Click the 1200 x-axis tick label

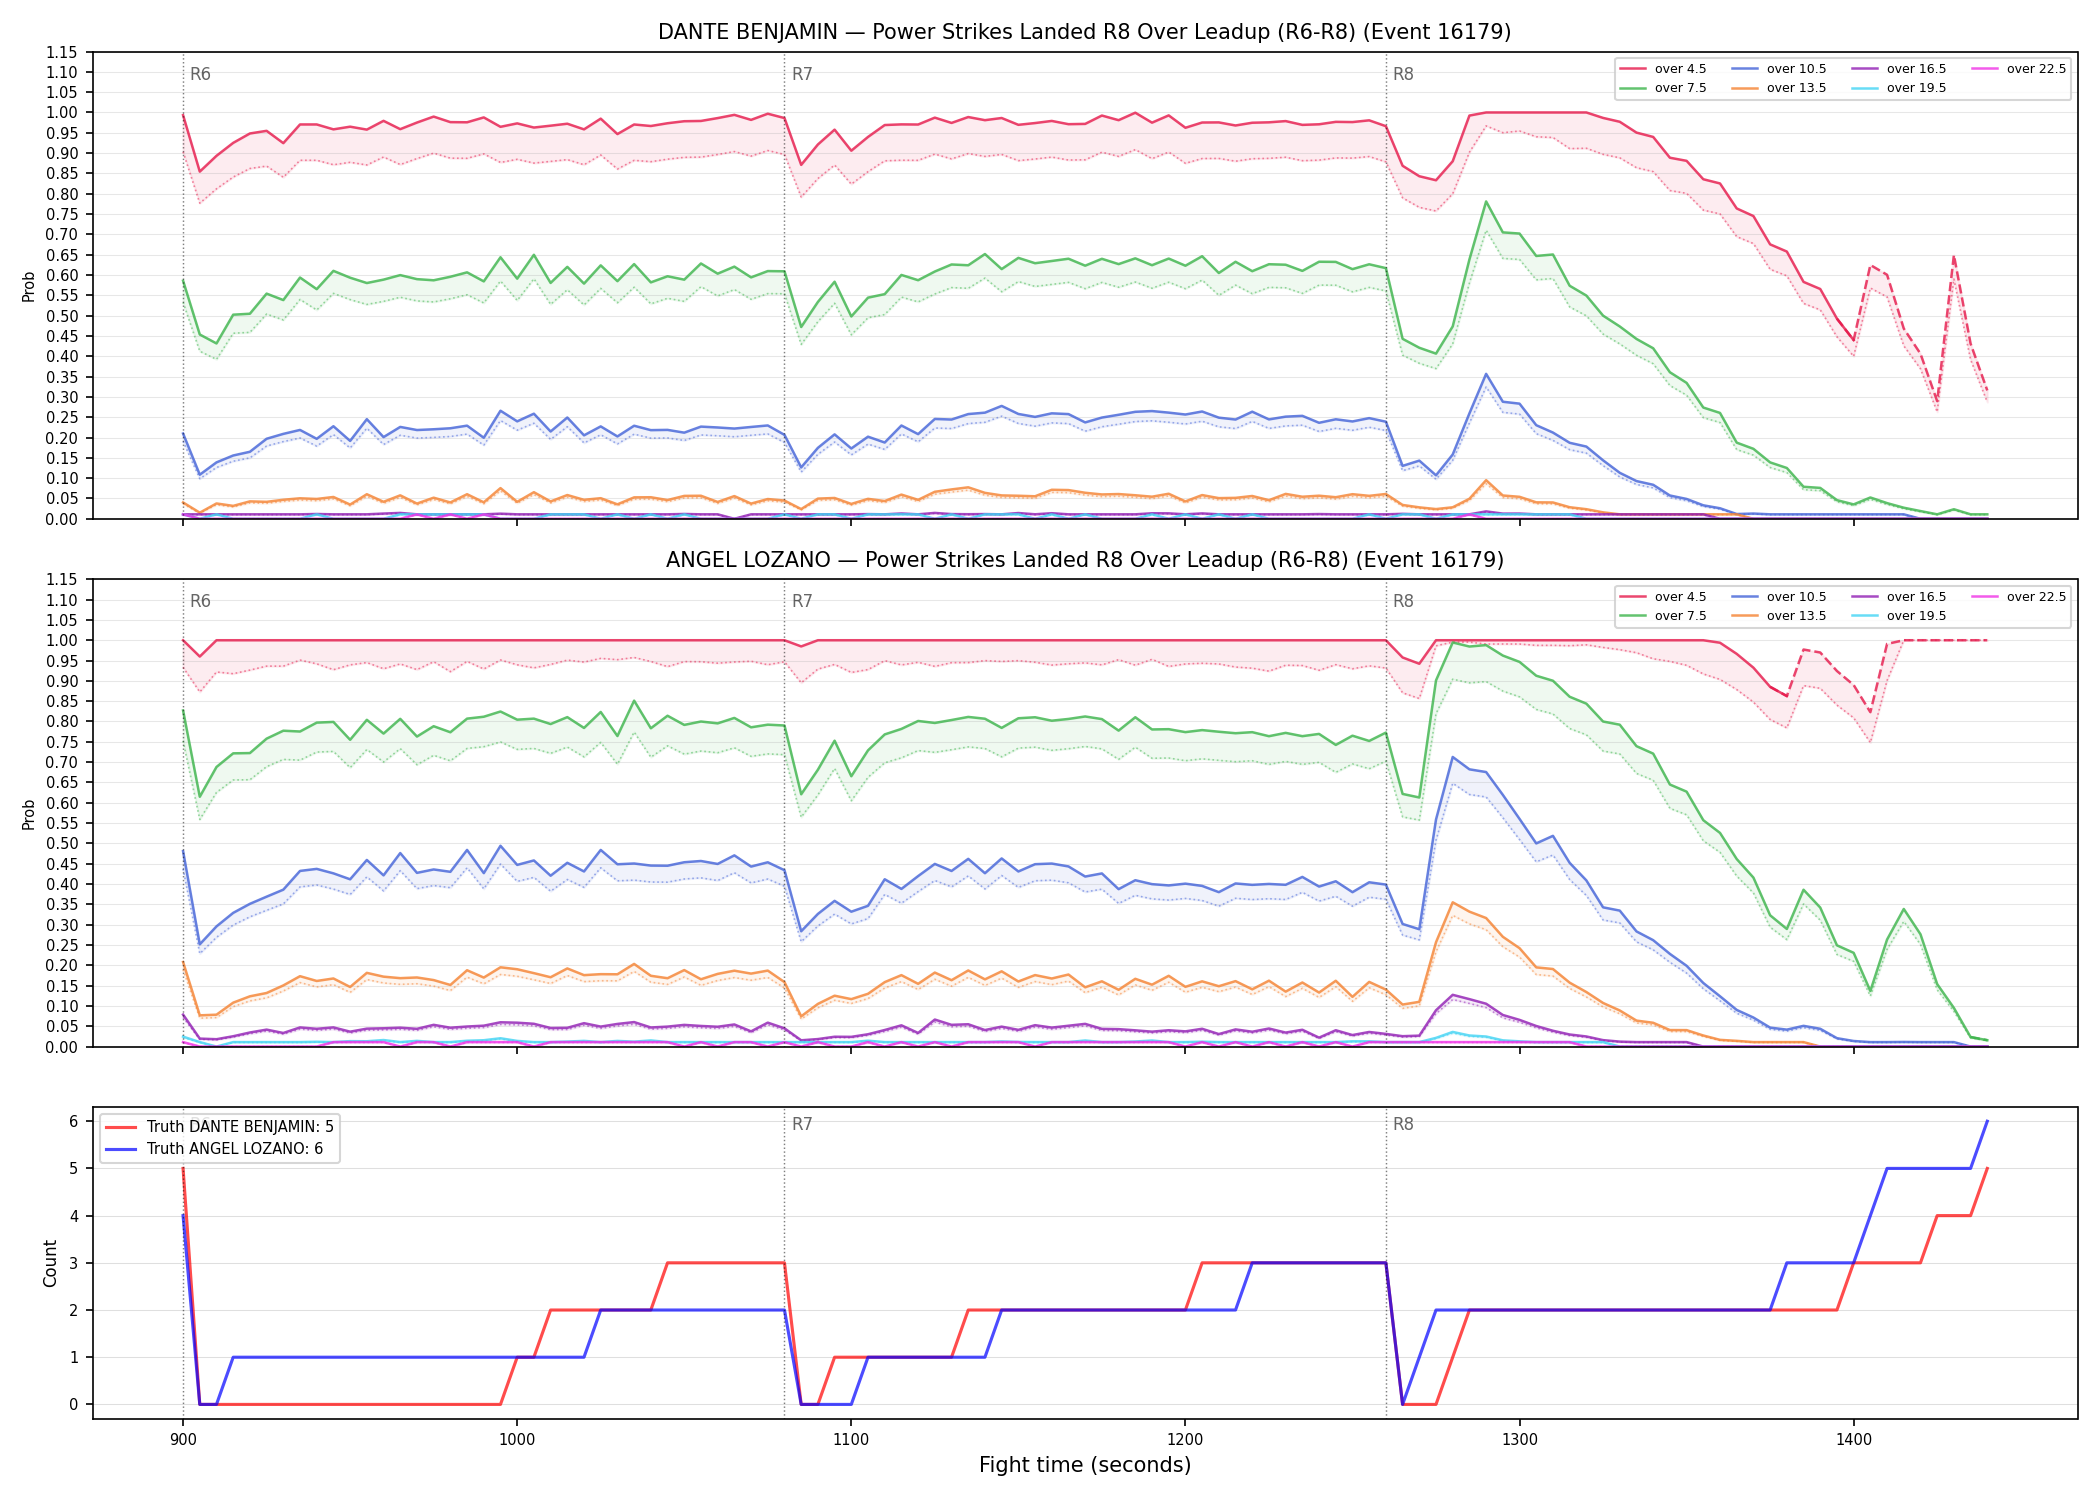(x=1185, y=1439)
